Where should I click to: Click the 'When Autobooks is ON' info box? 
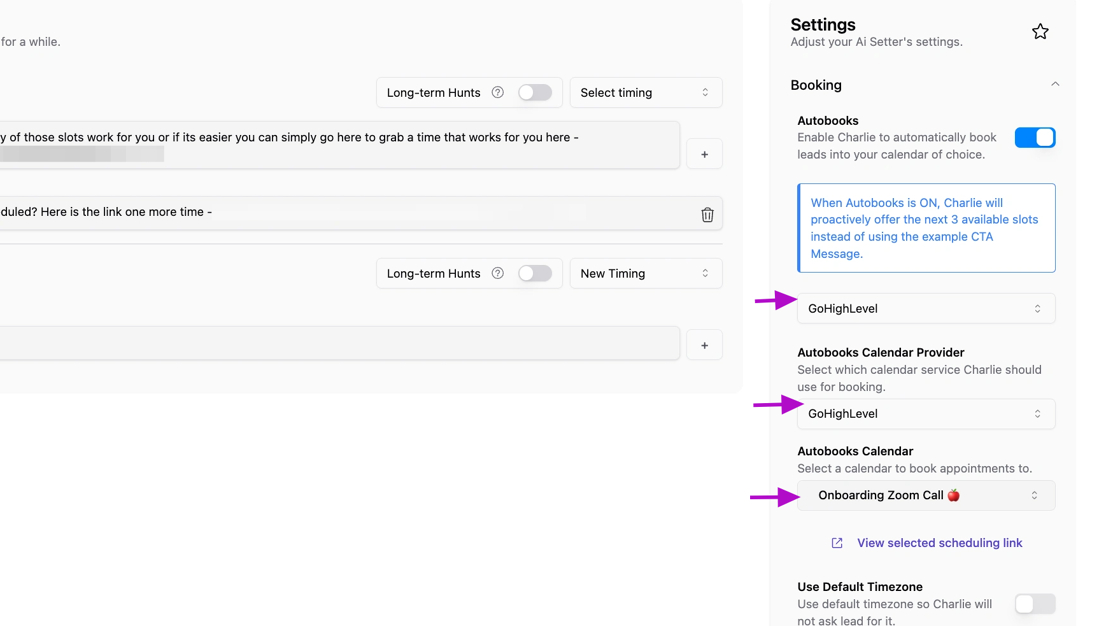click(x=926, y=228)
